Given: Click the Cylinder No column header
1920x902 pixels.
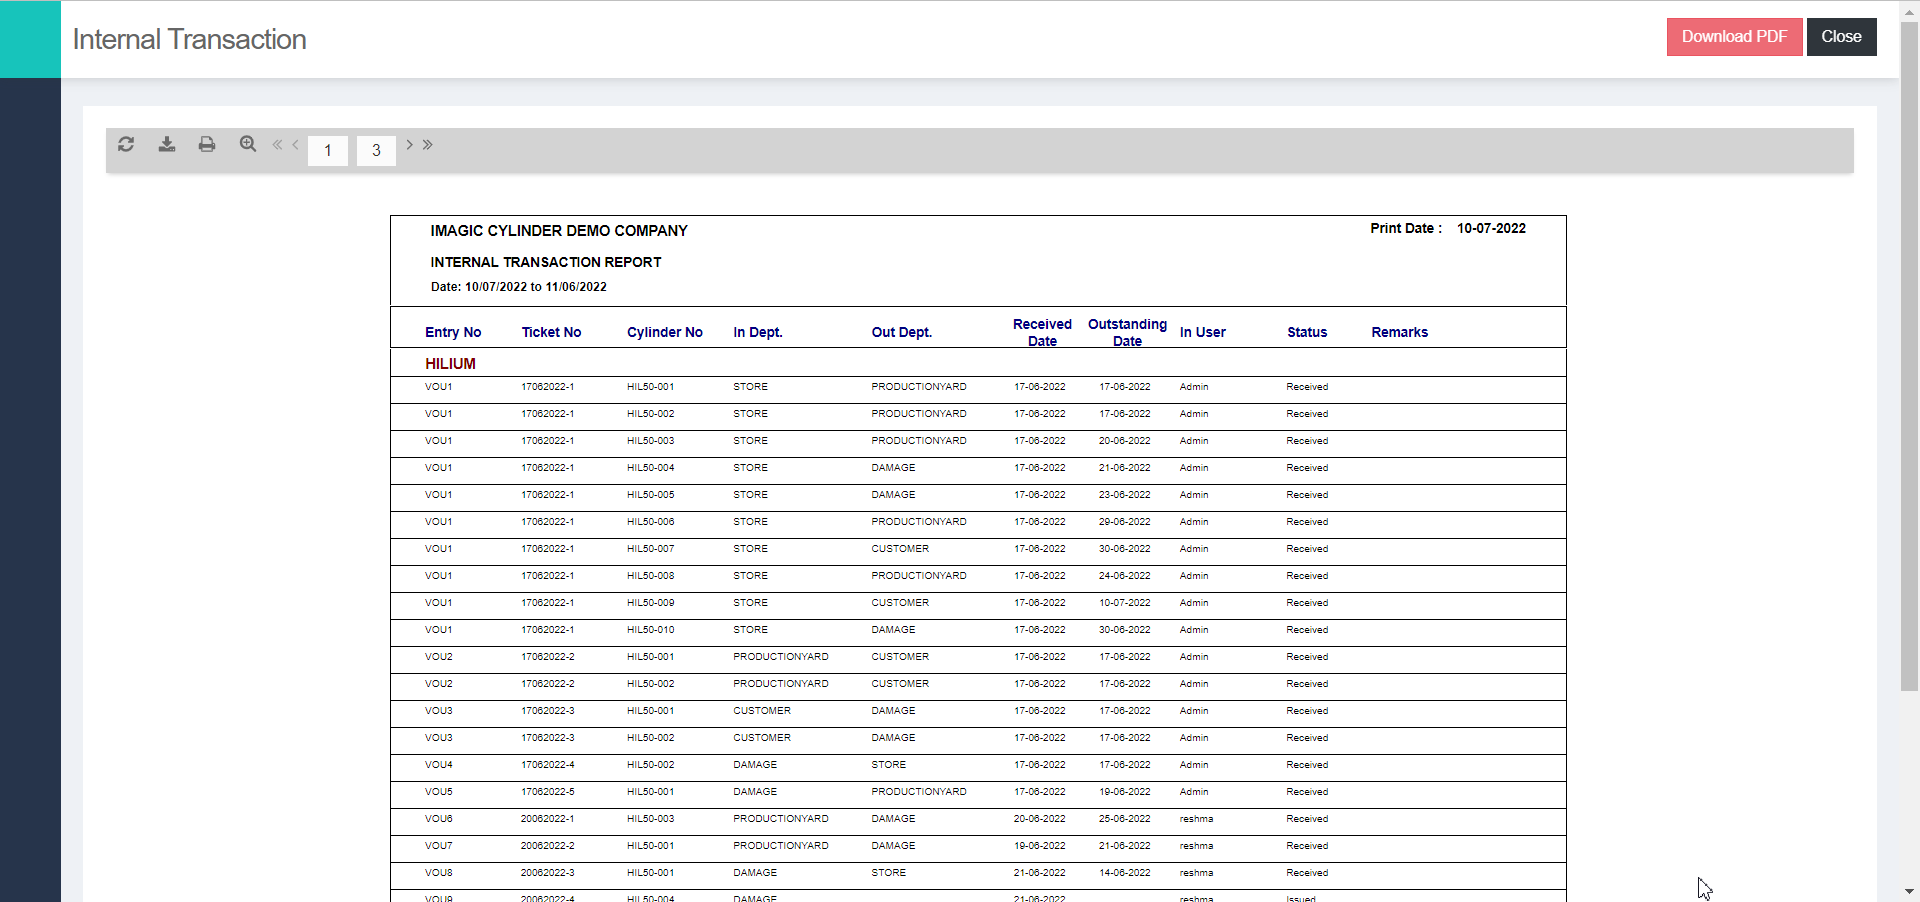Looking at the screenshot, I should [x=665, y=332].
